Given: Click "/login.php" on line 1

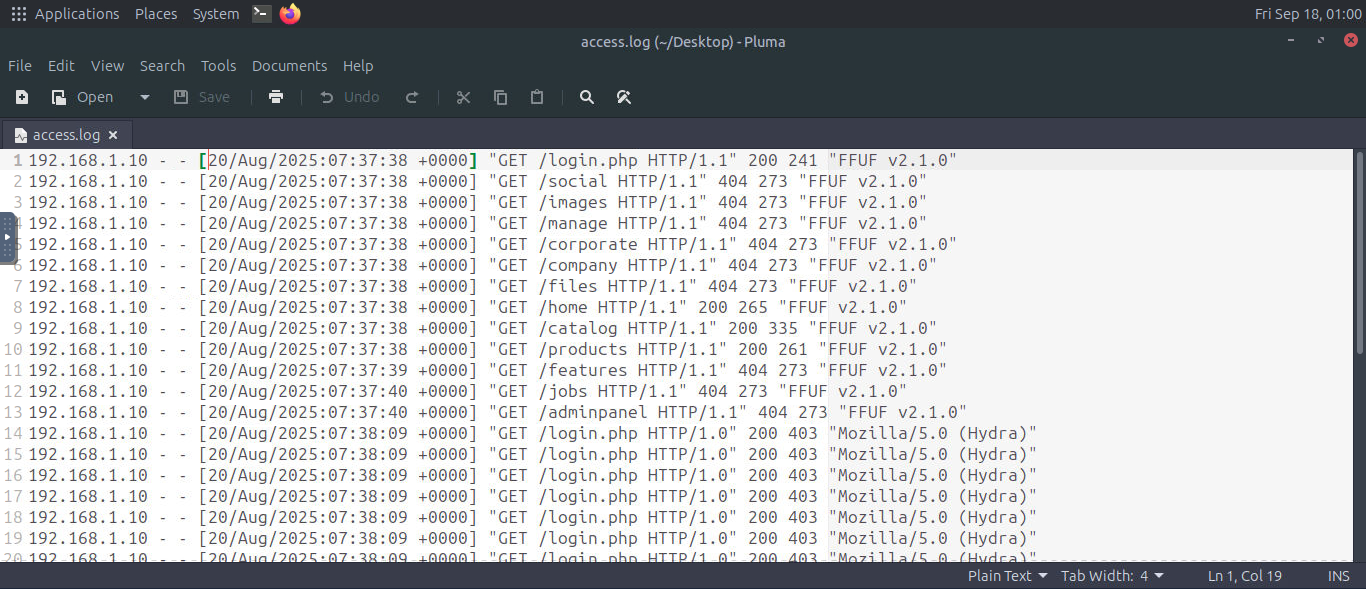Looking at the screenshot, I should [x=588, y=160].
